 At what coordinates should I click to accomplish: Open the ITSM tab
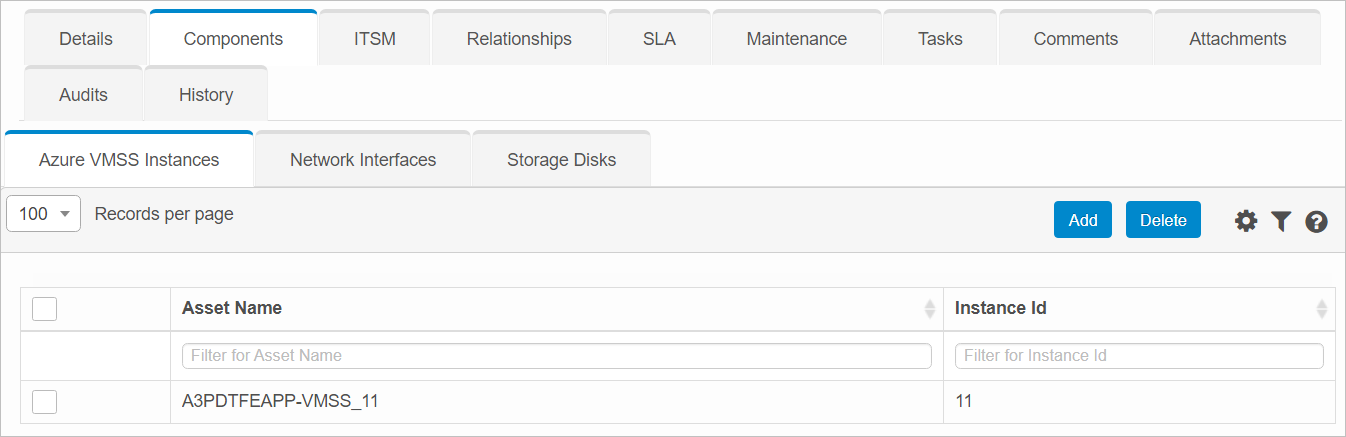[x=374, y=39]
